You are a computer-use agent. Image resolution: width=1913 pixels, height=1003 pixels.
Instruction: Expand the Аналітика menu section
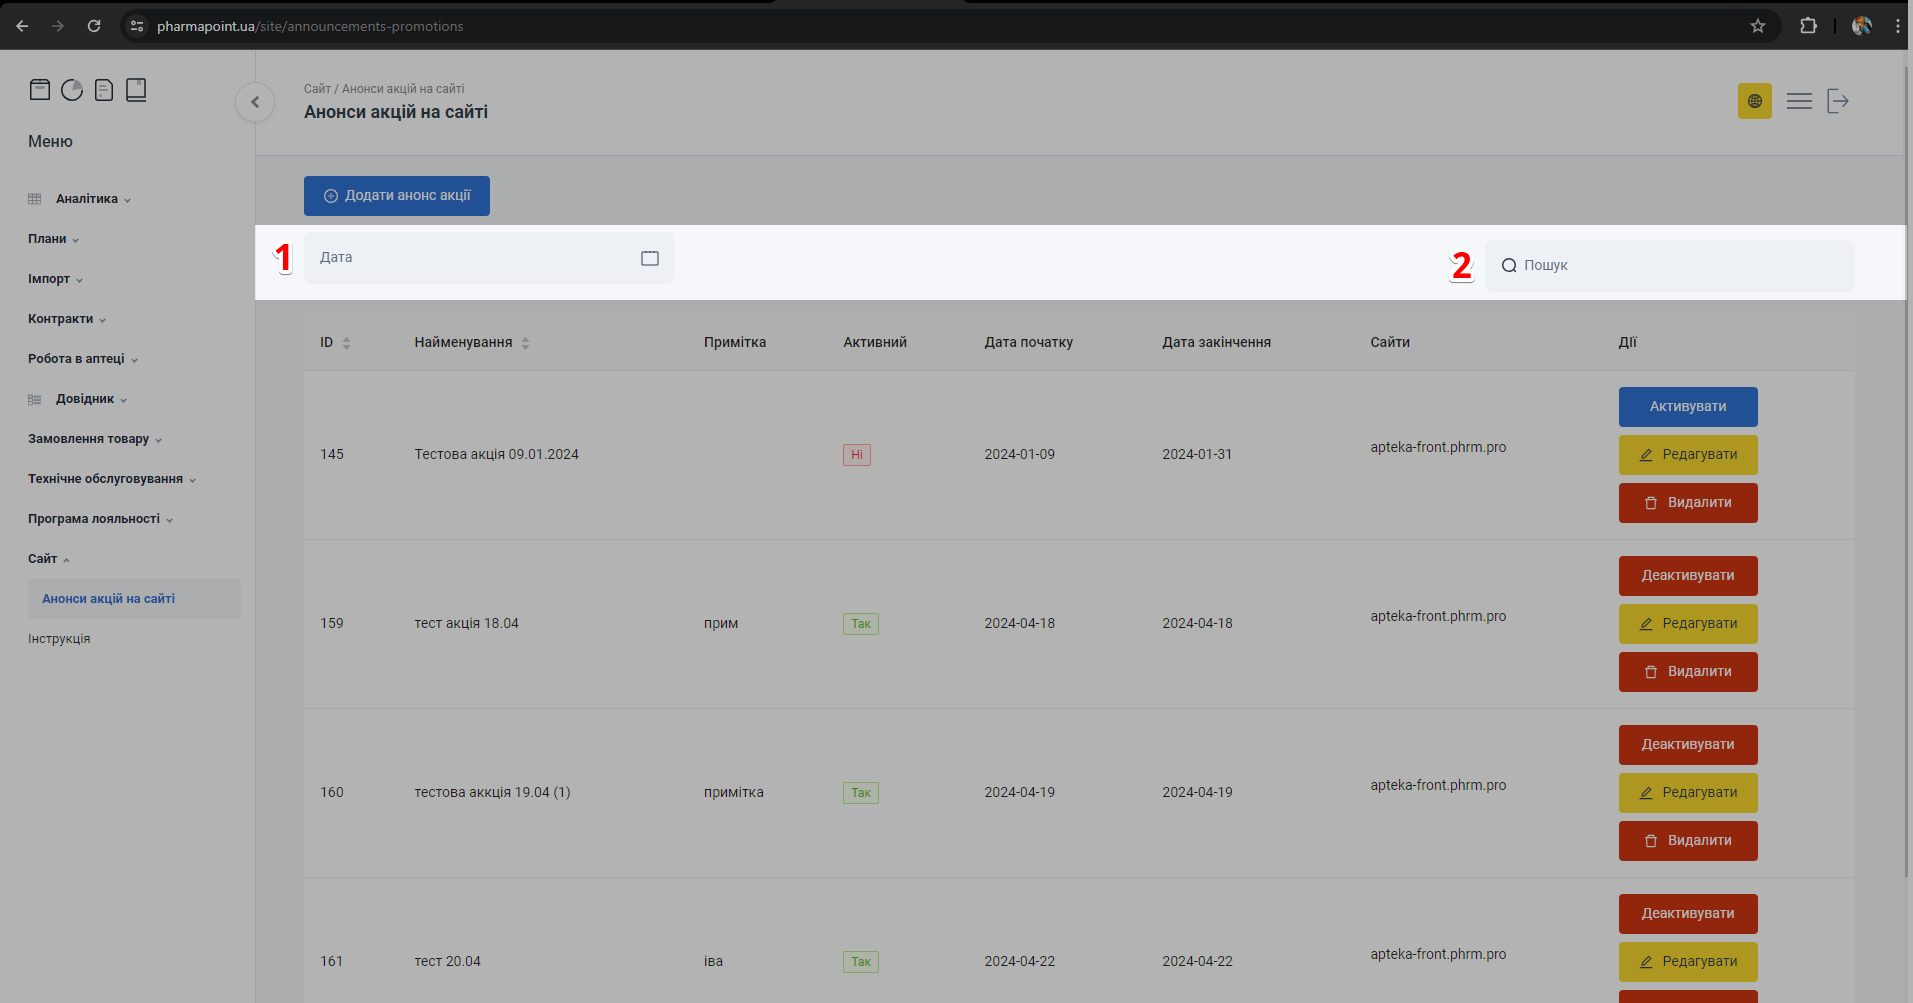[x=87, y=199]
